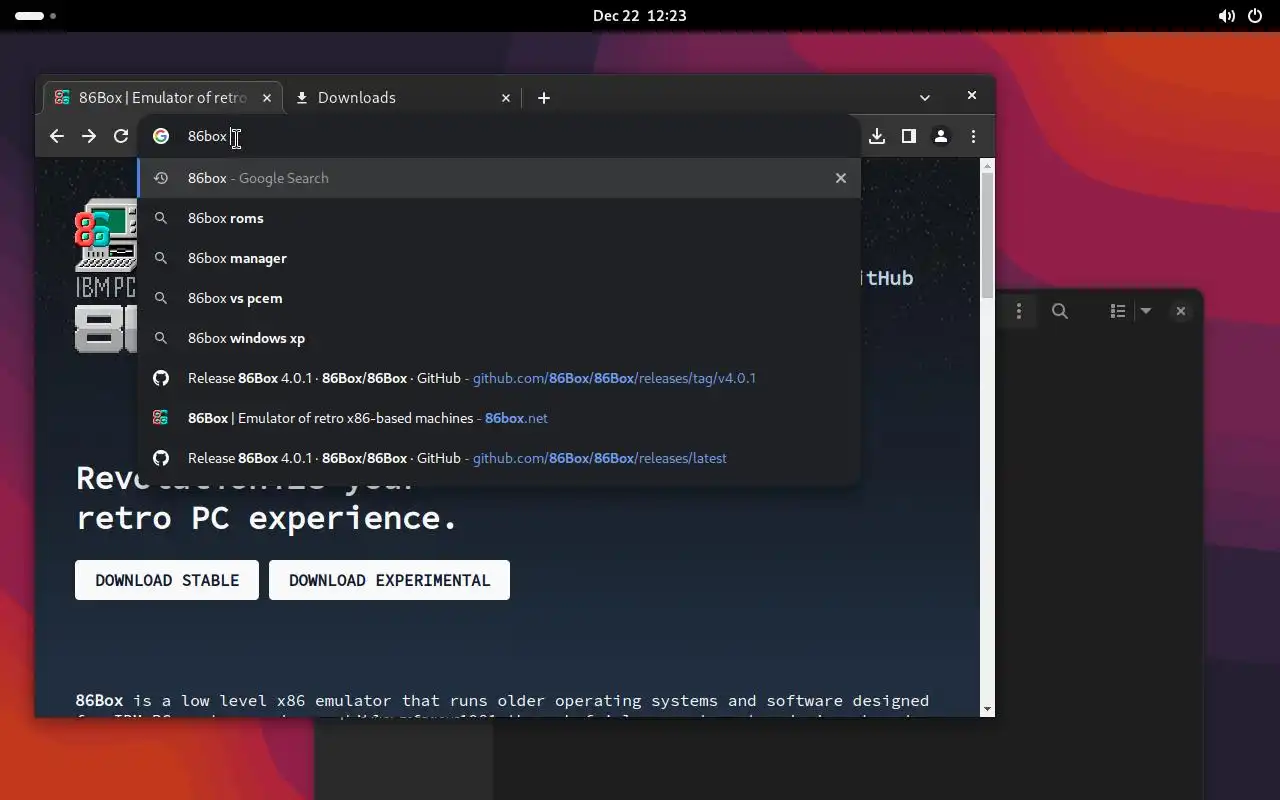Click the Google icon in address bar
Viewport: 1280px width, 800px height.
(x=161, y=136)
